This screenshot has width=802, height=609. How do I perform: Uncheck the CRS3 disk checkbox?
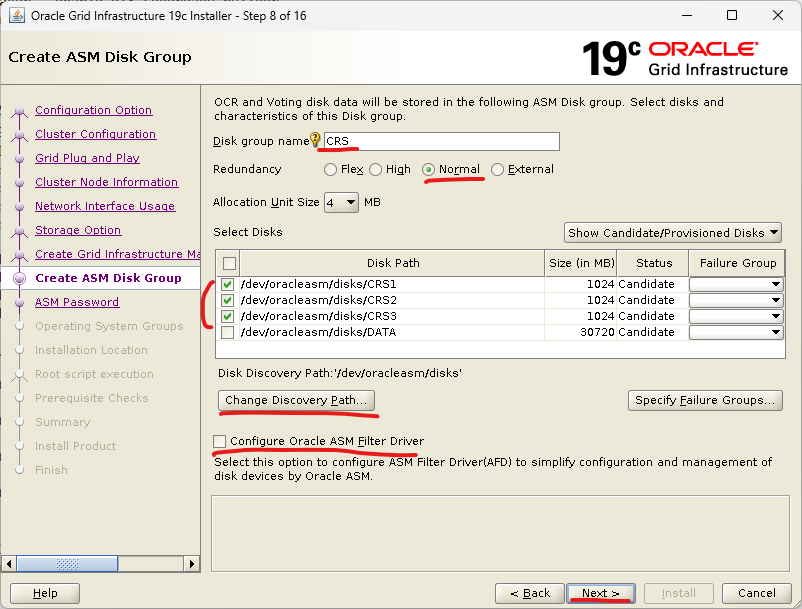click(228, 317)
